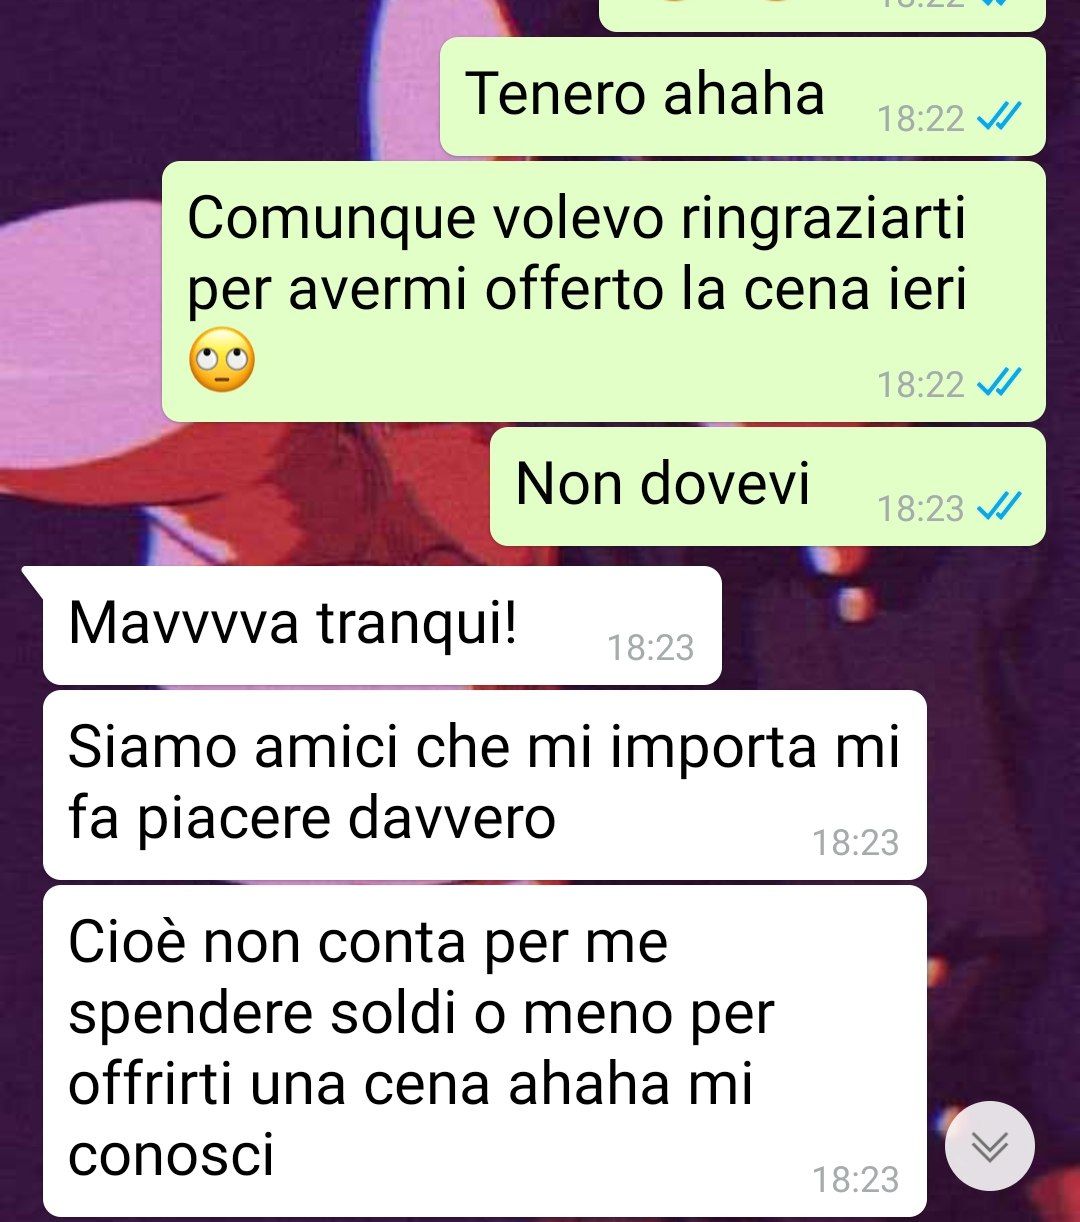The width and height of the screenshot is (1080, 1222).
Task: Click the 18:23 timestamp on "Non dovevi"
Action: (x=920, y=509)
